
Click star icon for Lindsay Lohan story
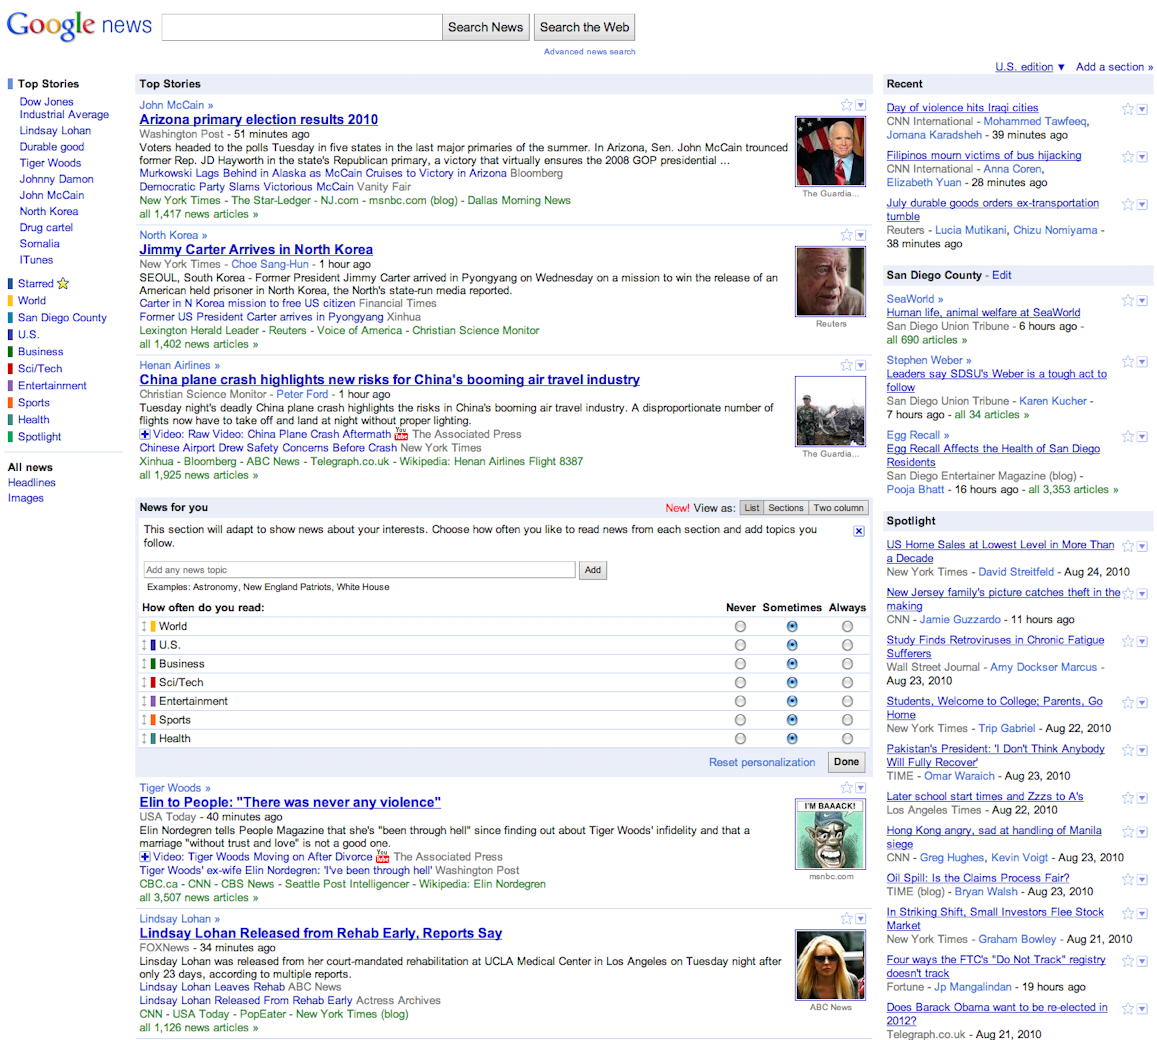pyautogui.click(x=846, y=918)
